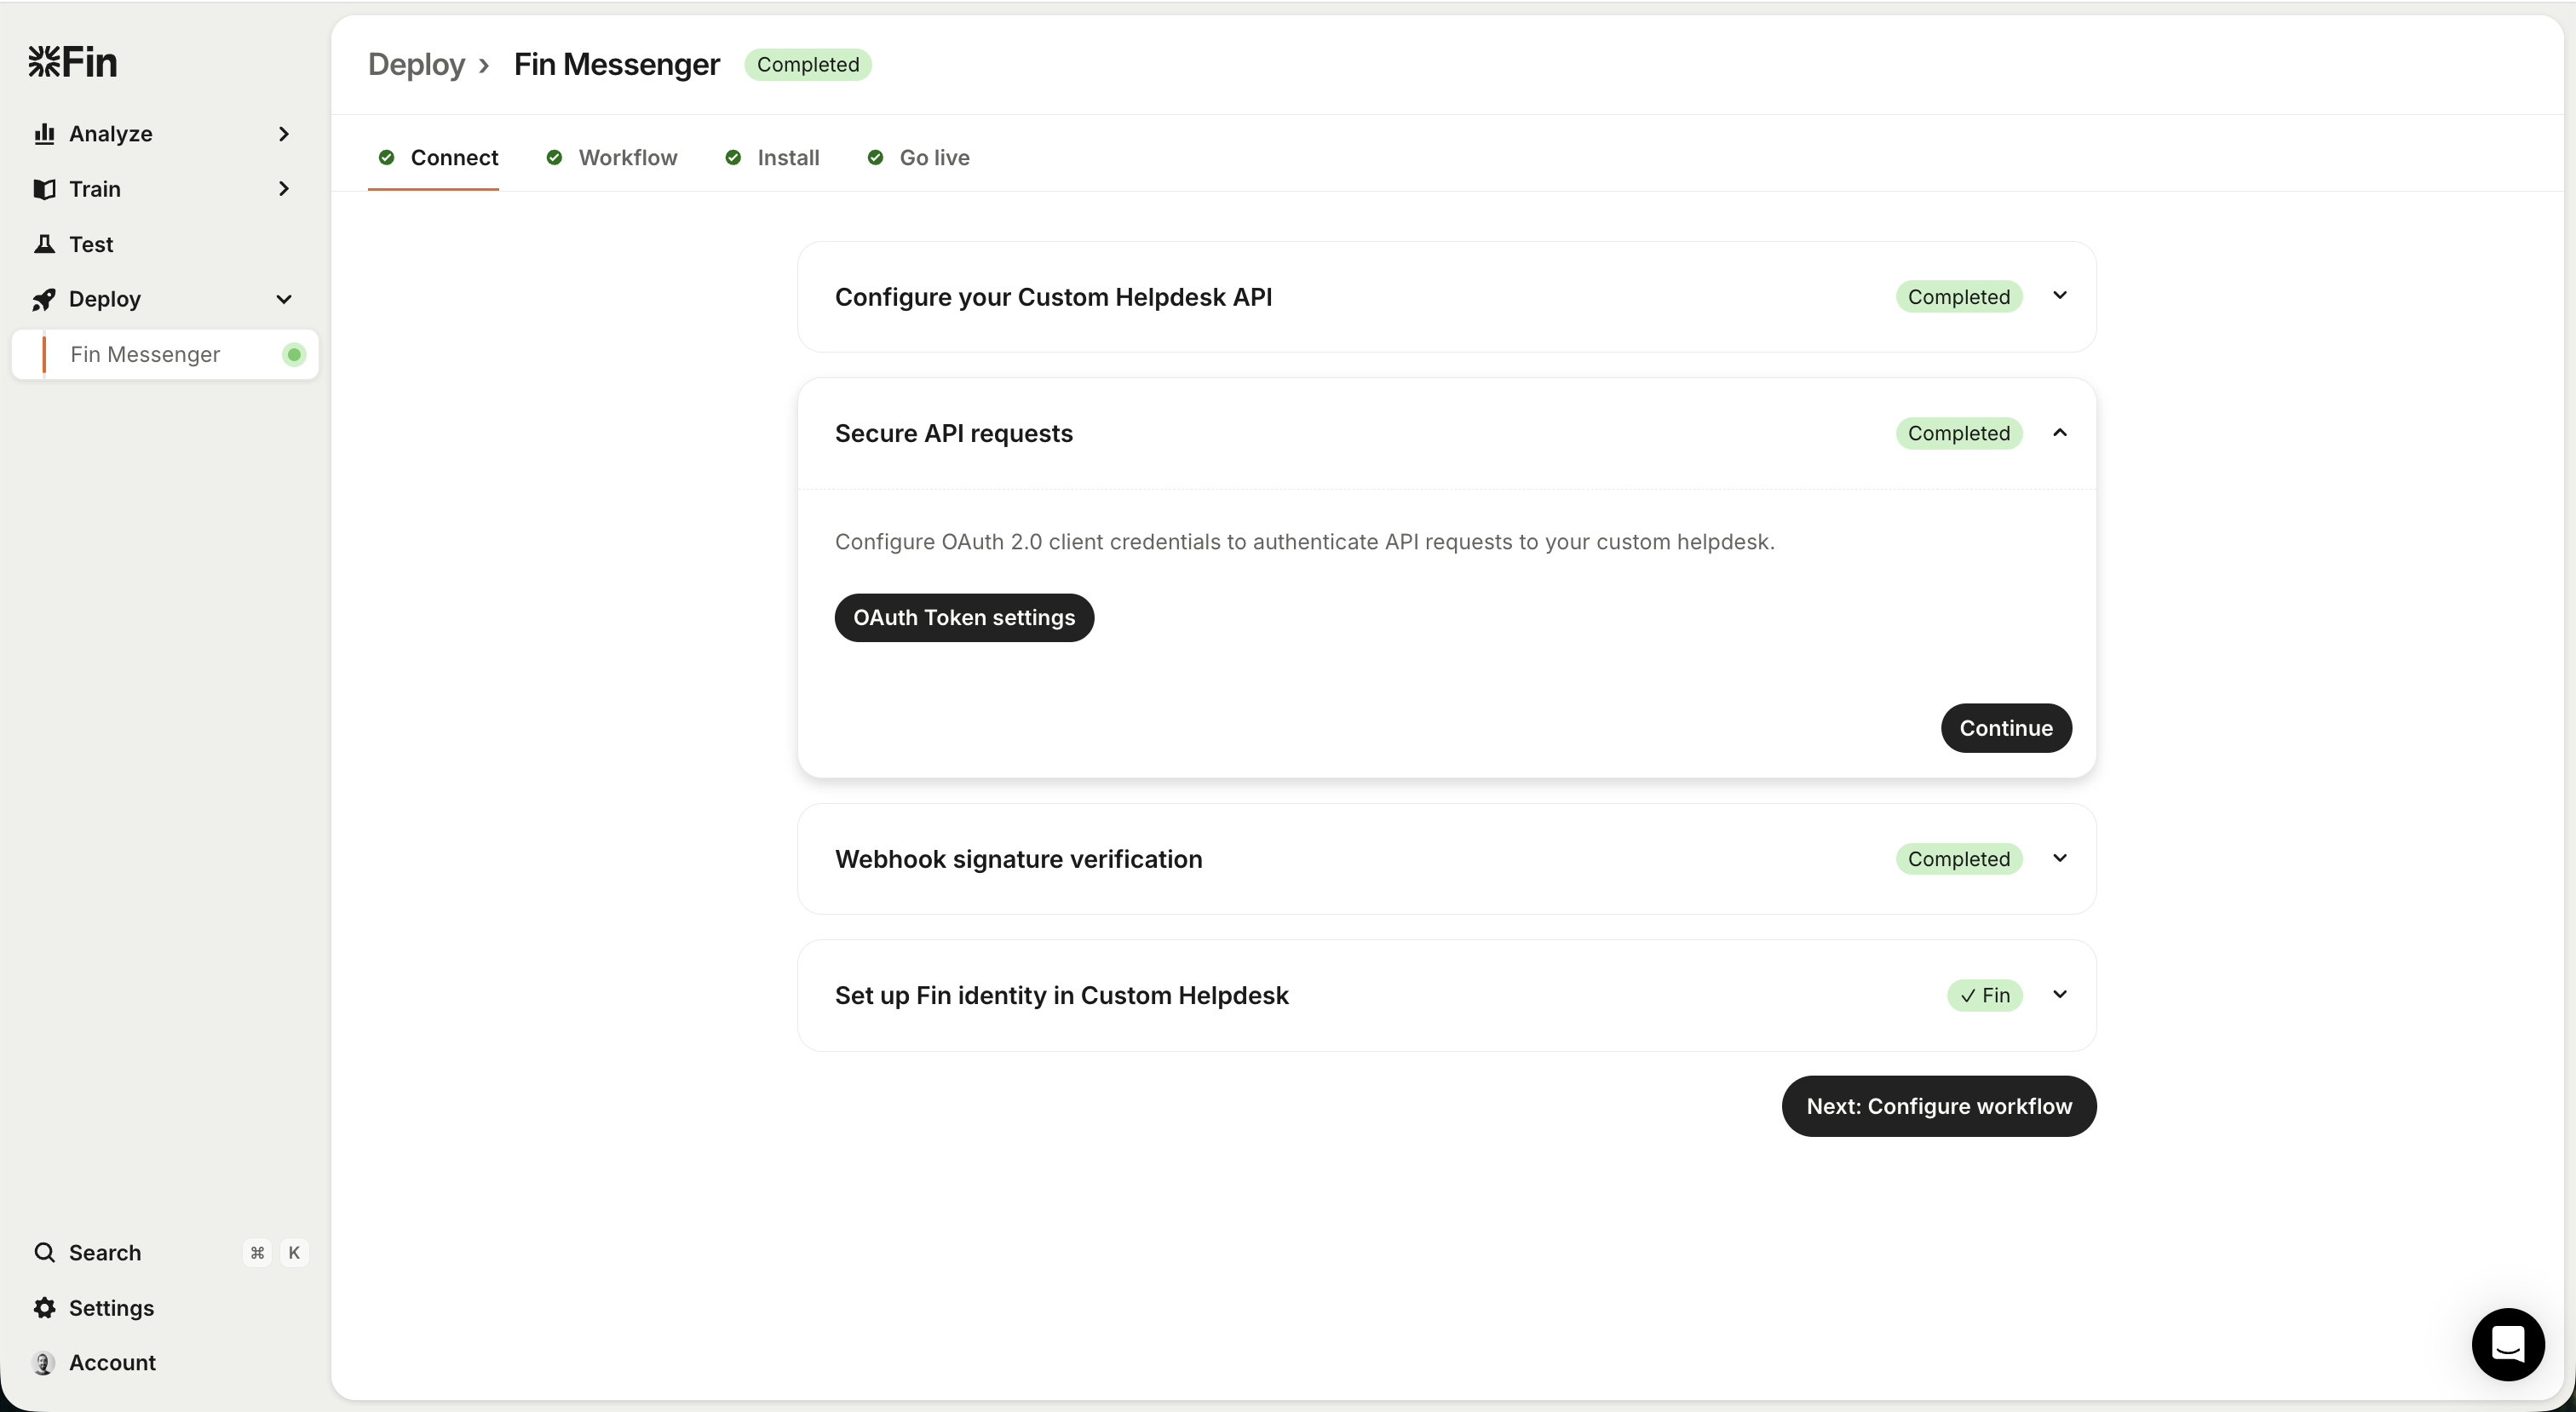The image size is (2576, 1412).
Task: Expand Configure your Custom Helpdesk API
Action: pos(2059,296)
